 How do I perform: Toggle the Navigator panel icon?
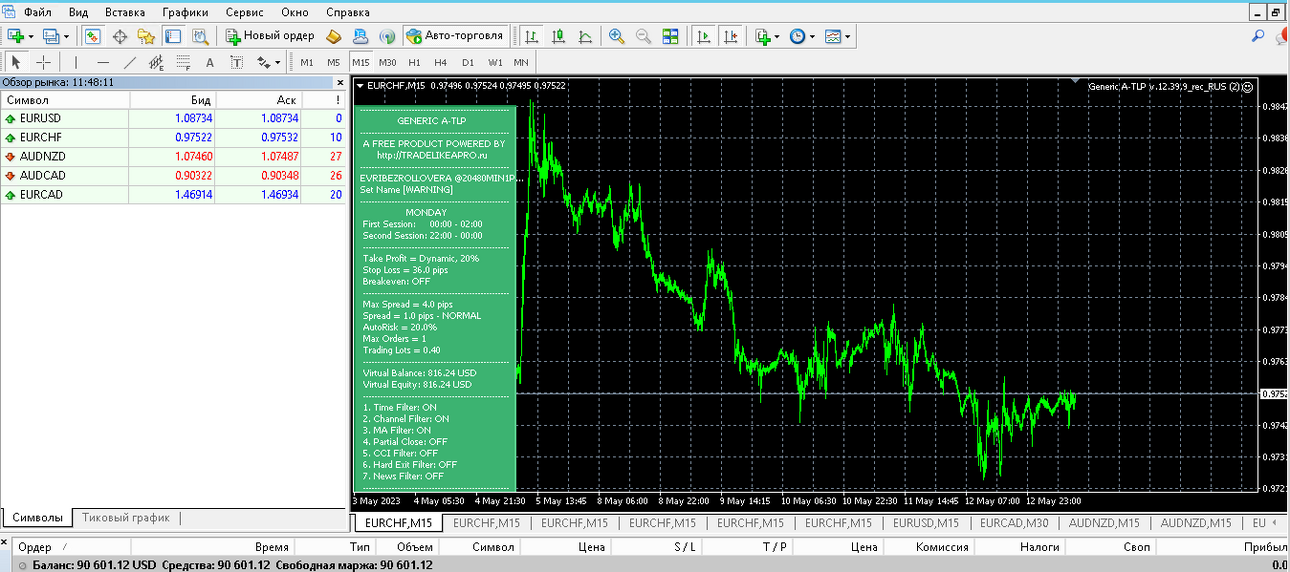[146, 36]
